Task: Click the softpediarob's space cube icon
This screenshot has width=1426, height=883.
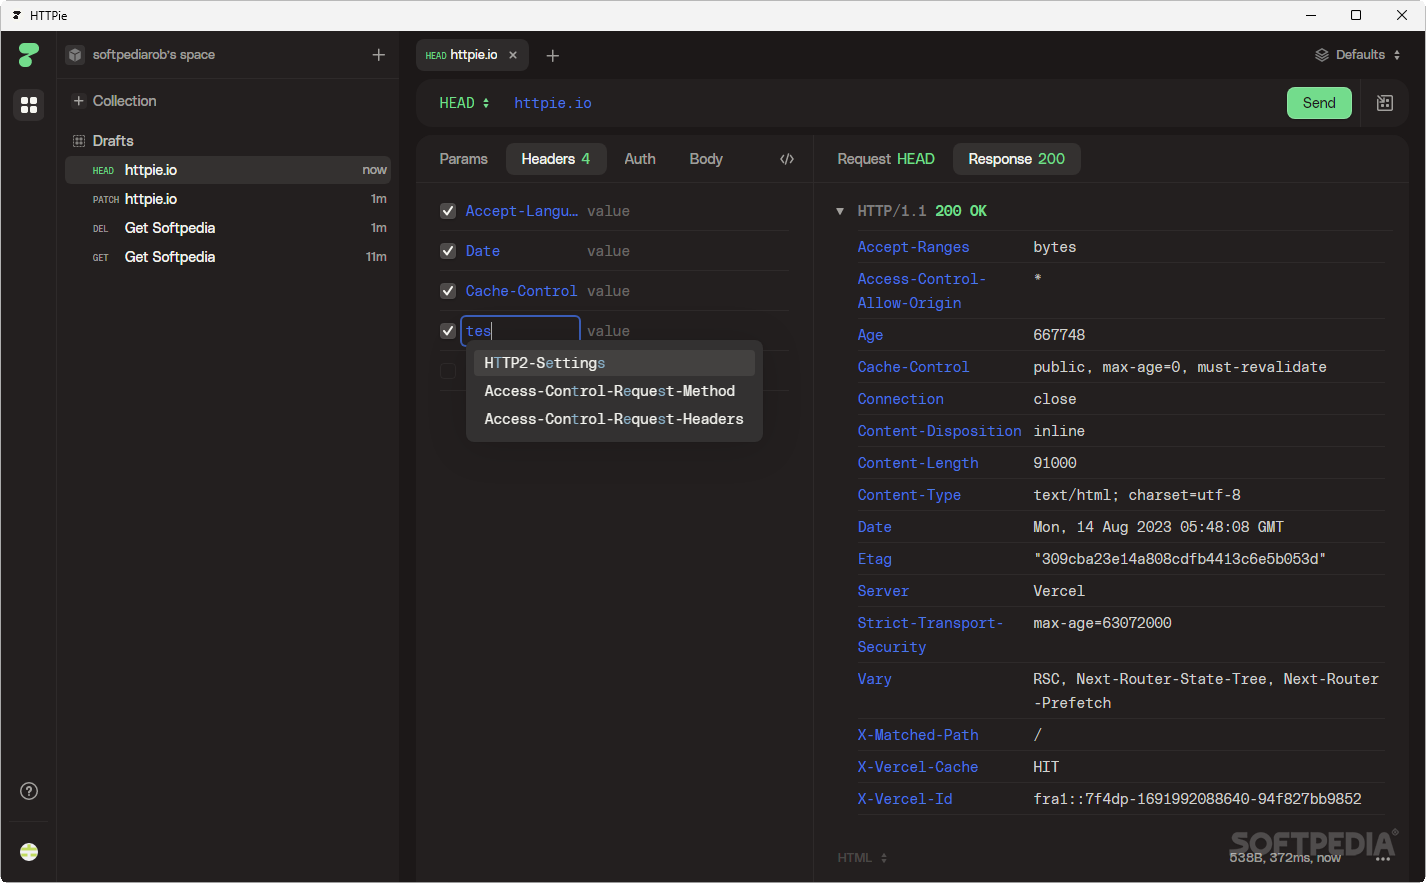Action: [x=75, y=55]
